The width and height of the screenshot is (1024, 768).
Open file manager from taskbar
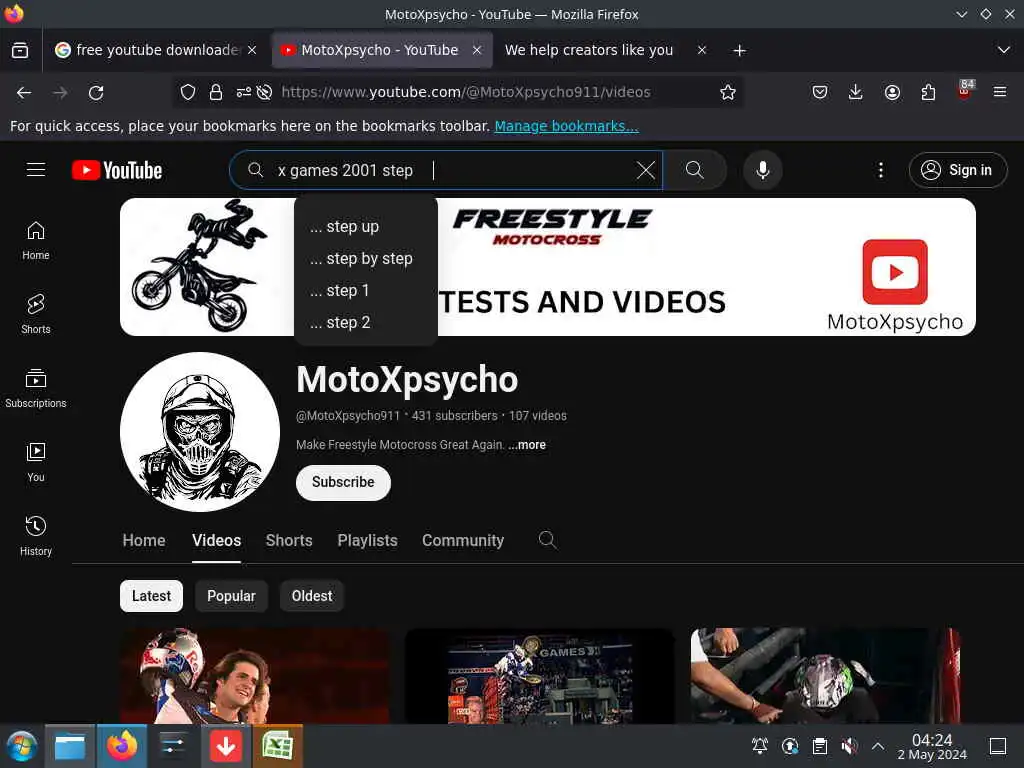pyautogui.click(x=70, y=746)
